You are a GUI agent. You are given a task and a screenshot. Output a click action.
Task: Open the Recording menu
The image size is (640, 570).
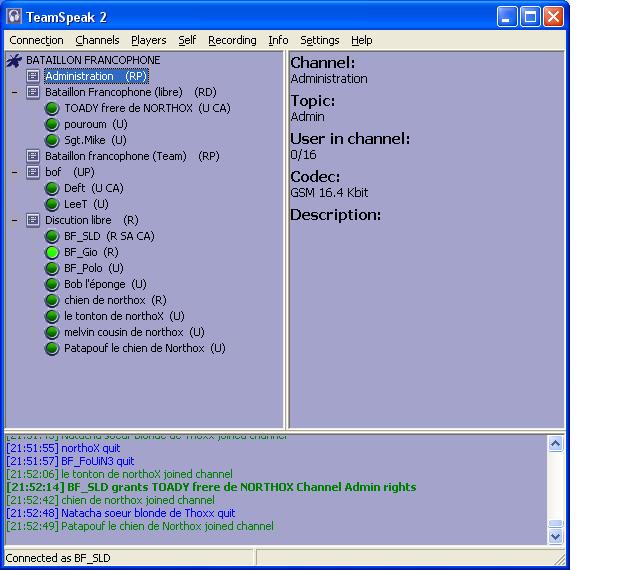point(232,40)
